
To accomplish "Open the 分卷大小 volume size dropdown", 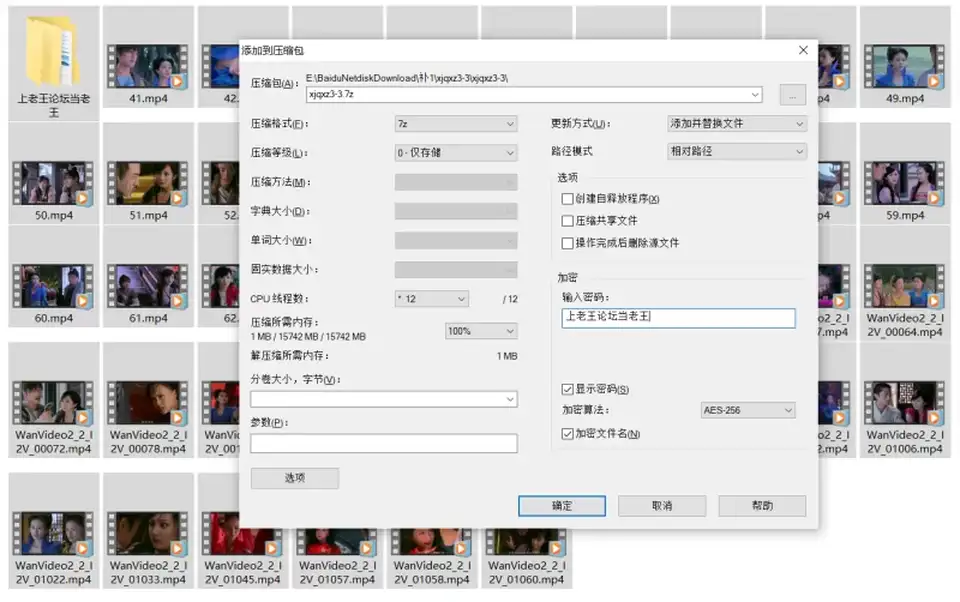I will point(384,399).
